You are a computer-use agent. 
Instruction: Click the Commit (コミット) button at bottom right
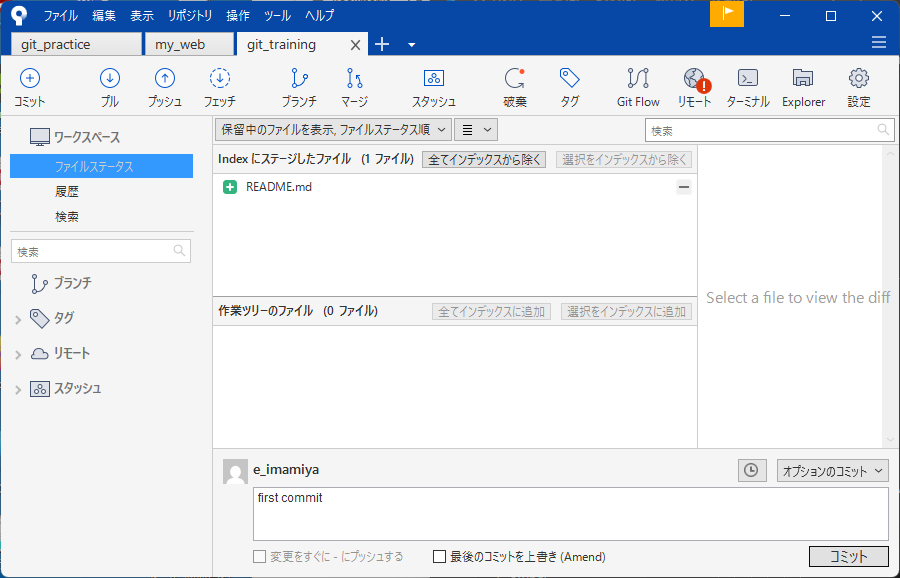(x=848, y=557)
